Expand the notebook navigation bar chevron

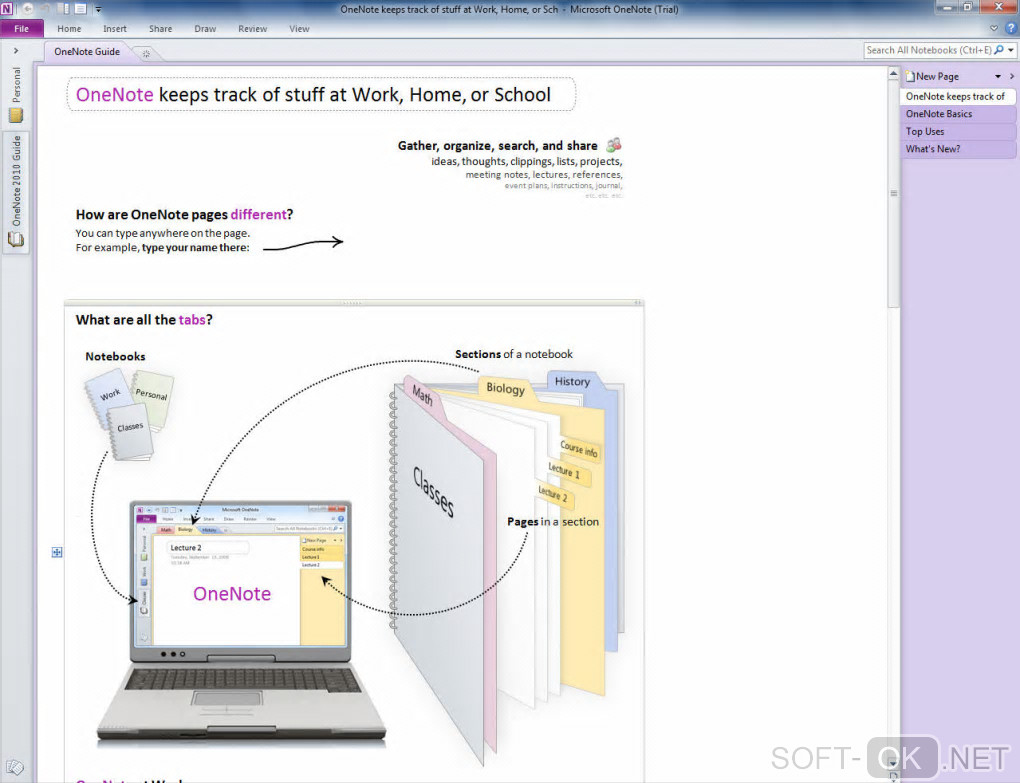(16, 51)
